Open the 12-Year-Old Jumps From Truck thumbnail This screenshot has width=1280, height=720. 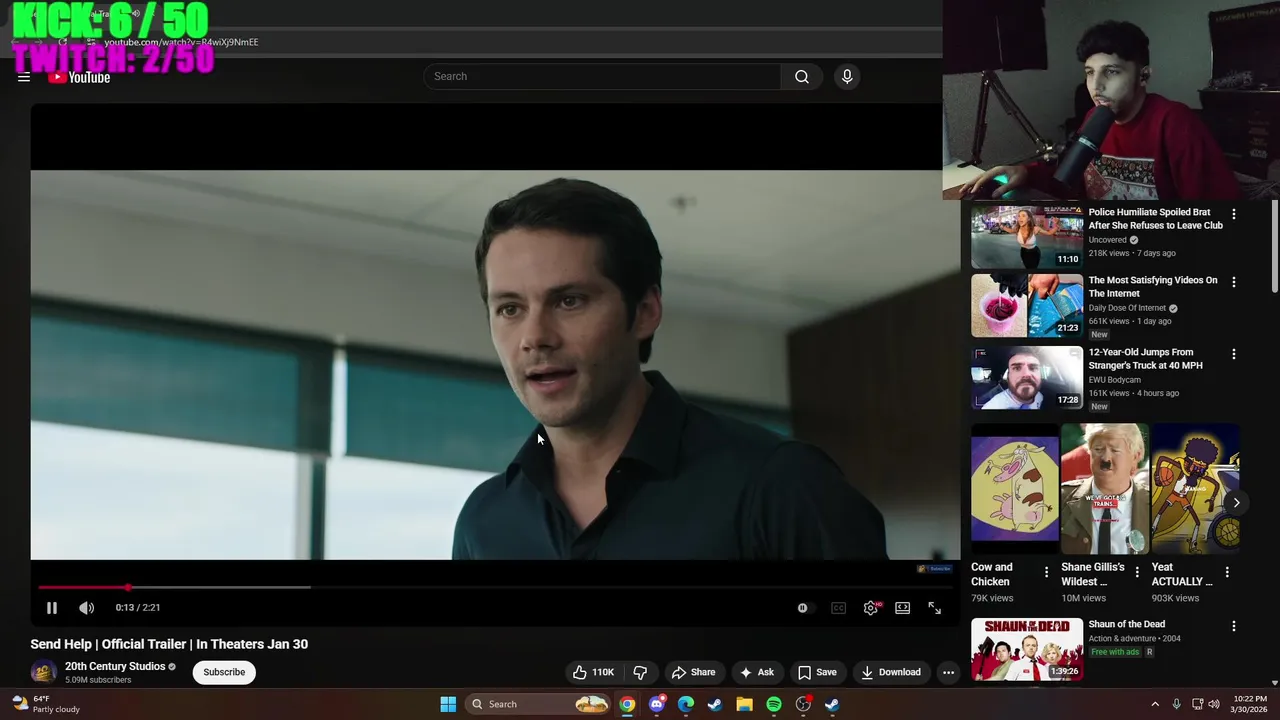1027,378
